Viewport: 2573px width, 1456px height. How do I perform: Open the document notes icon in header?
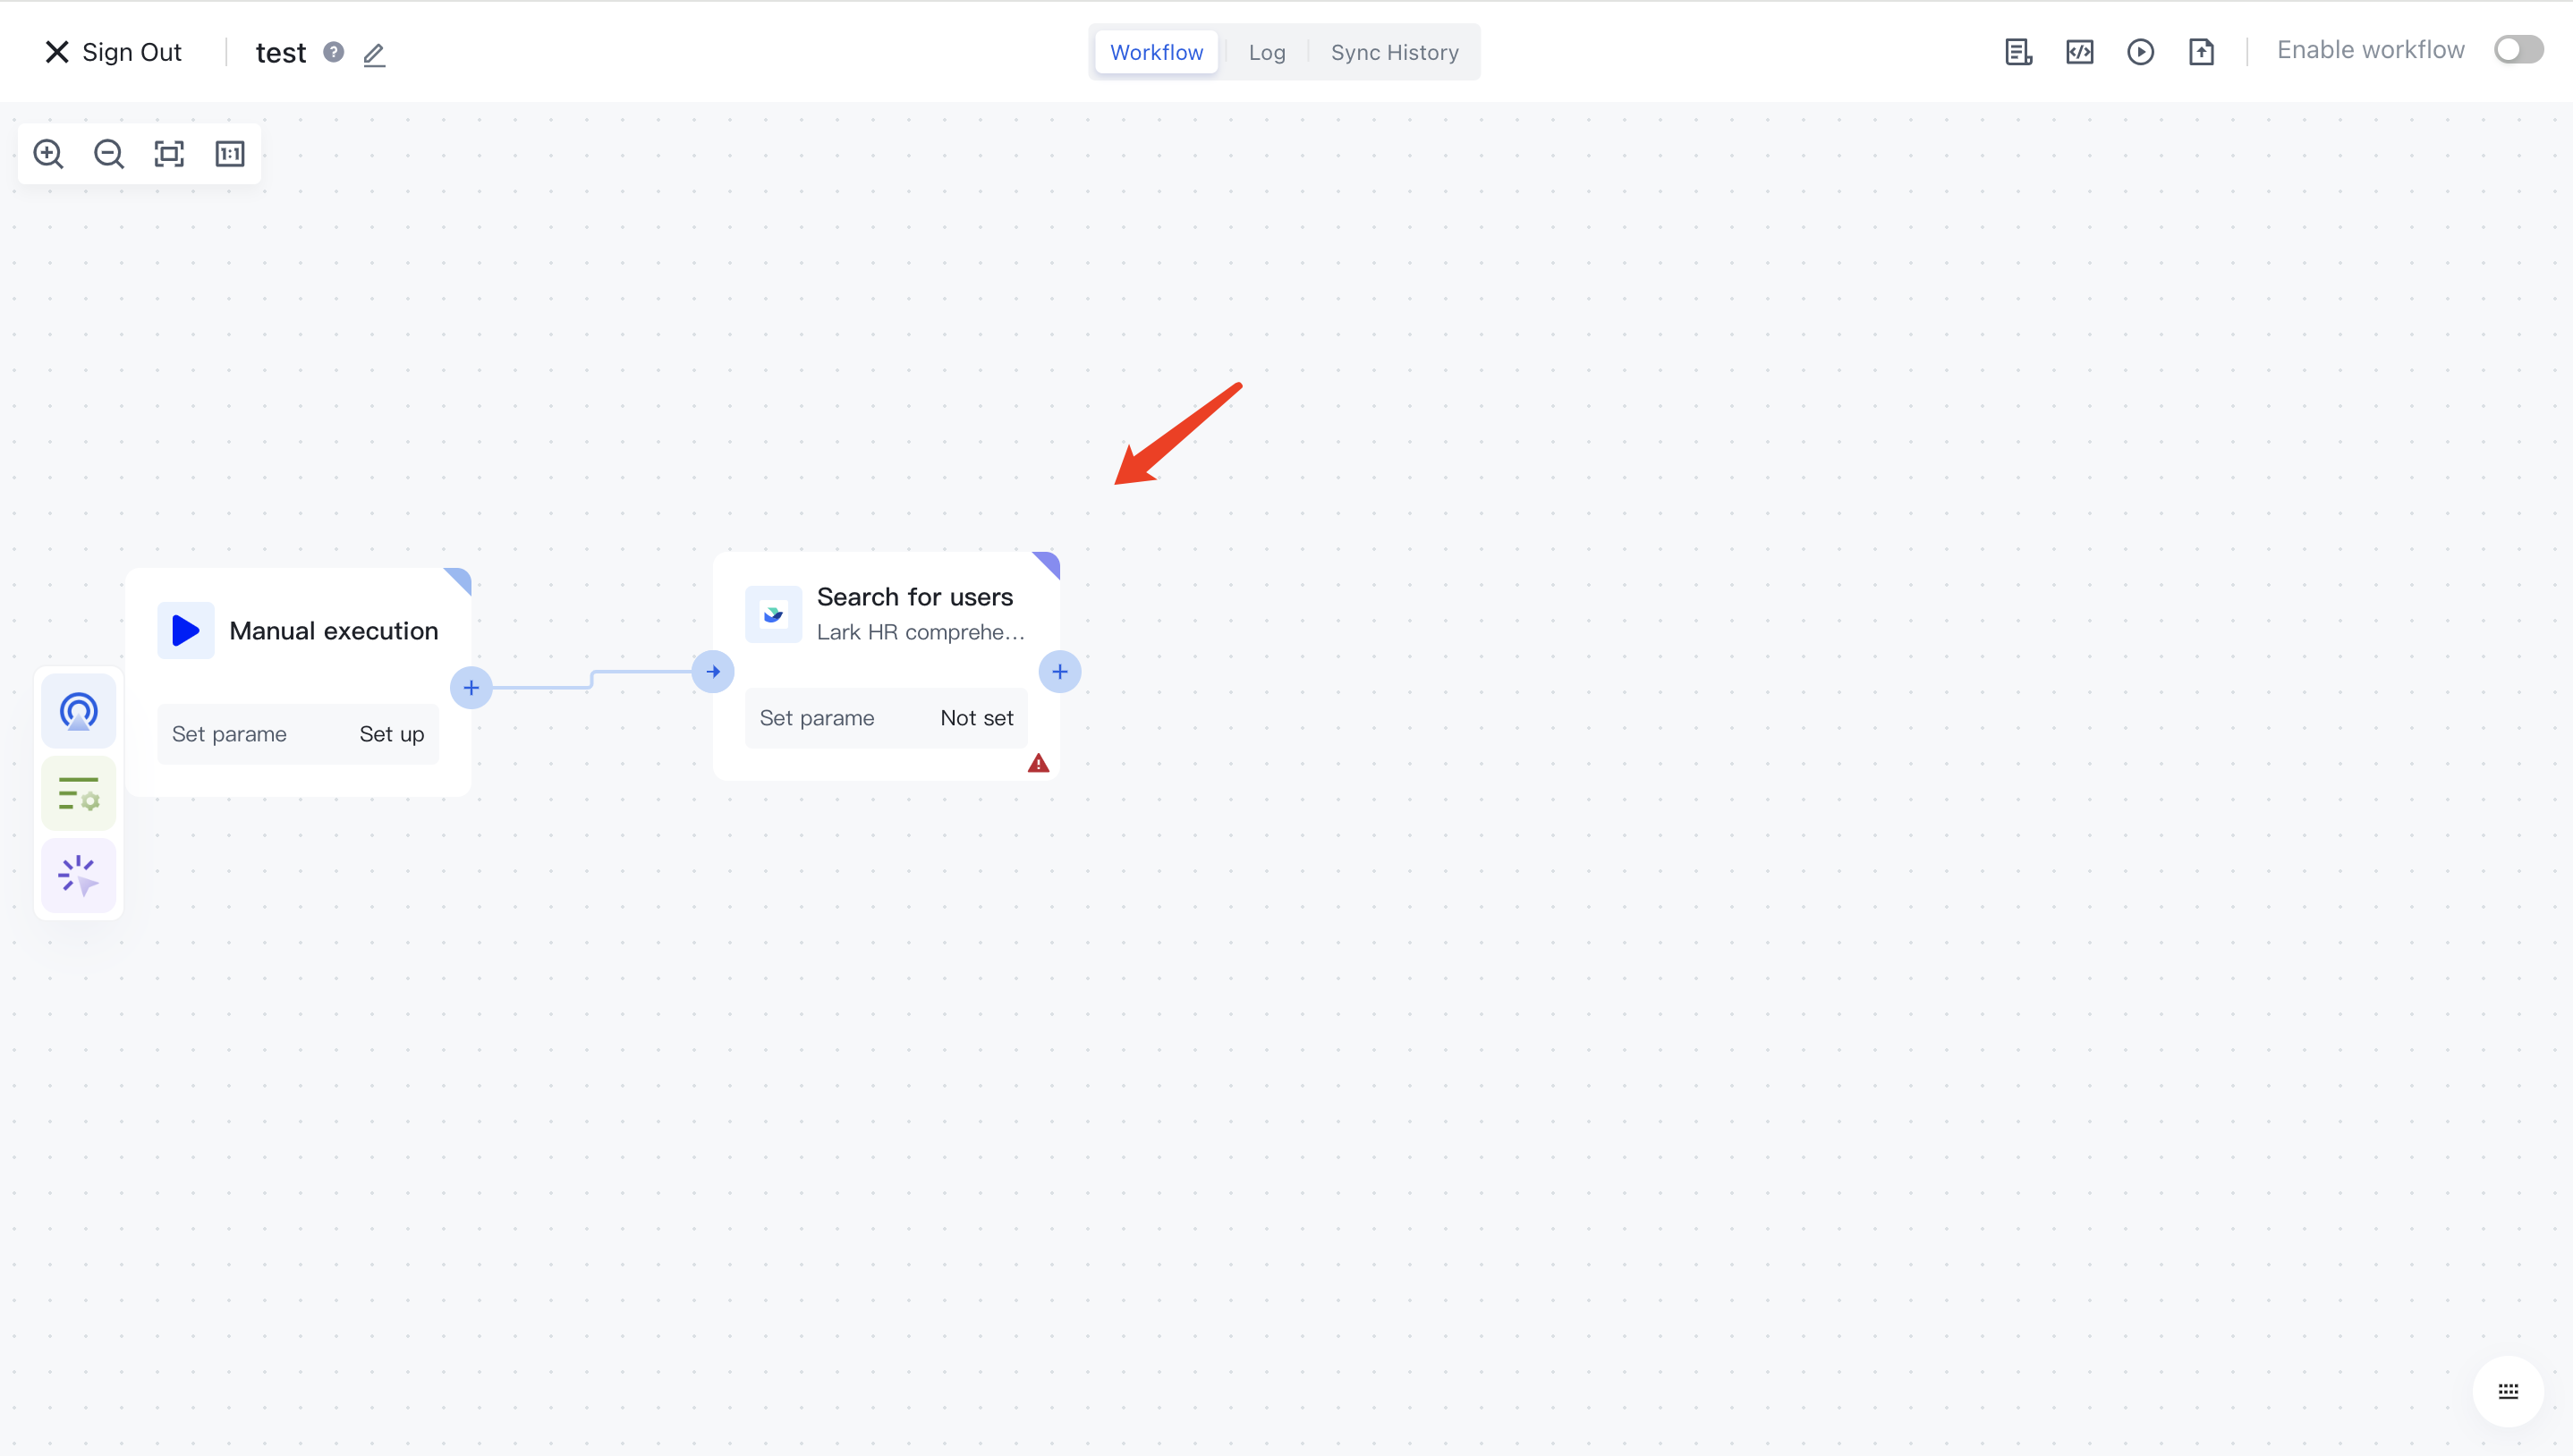point(2018,52)
